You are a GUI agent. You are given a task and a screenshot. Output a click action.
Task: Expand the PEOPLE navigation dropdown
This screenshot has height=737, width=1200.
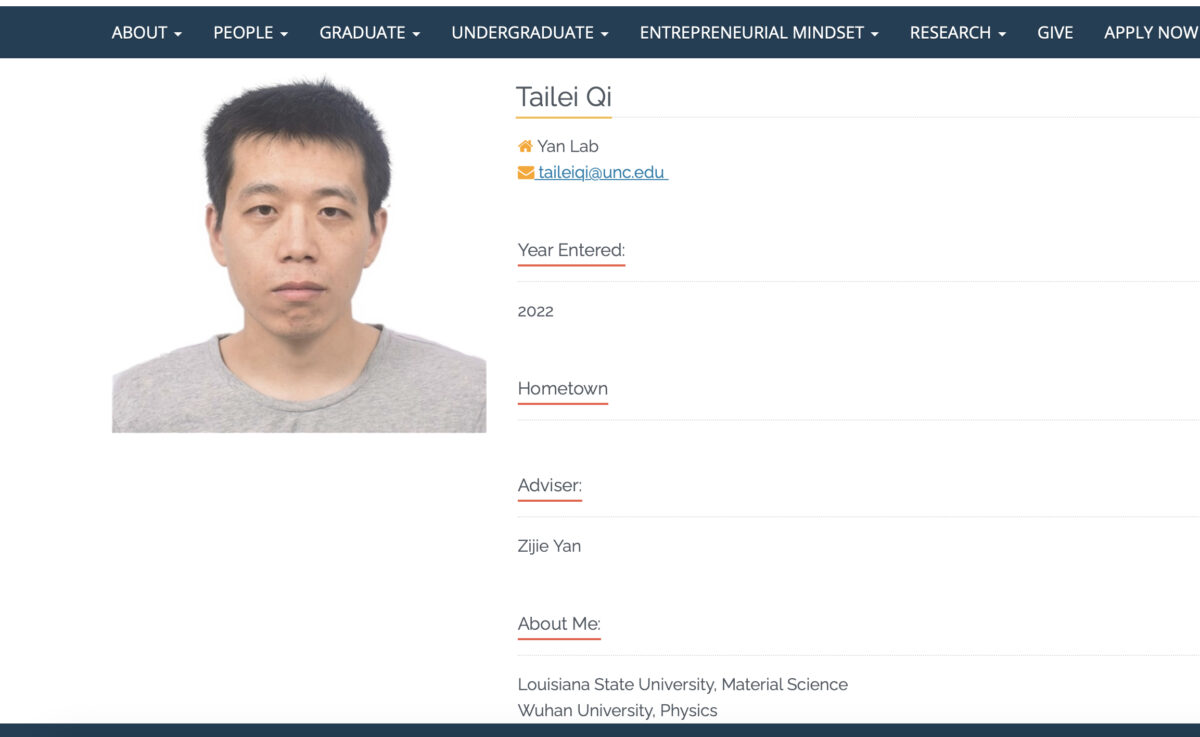tap(250, 33)
